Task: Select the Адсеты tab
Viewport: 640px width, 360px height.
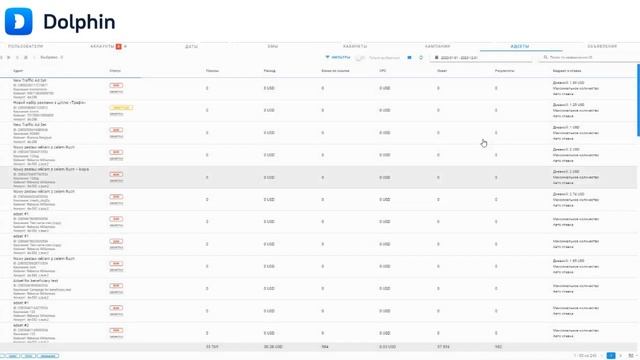Action: (x=520, y=47)
